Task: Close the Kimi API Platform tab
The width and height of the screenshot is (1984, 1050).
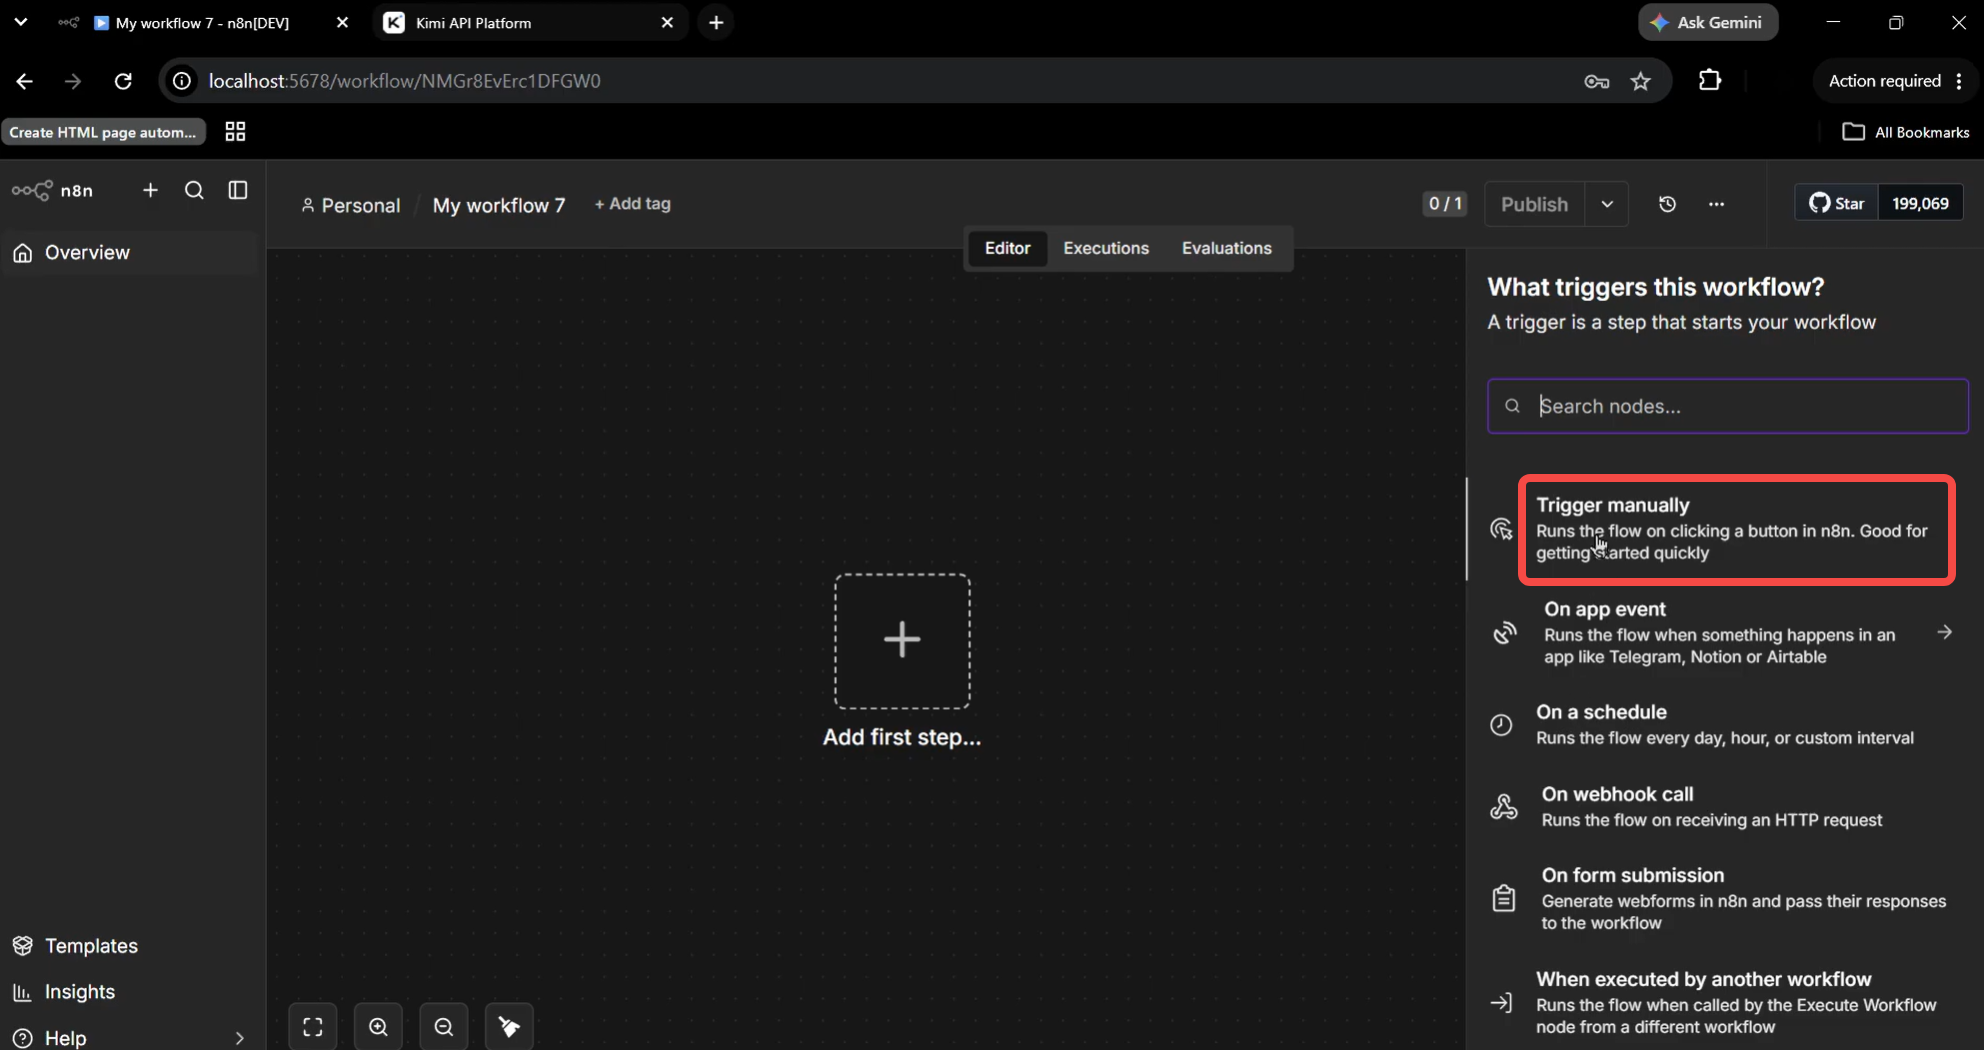Action: click(x=667, y=22)
